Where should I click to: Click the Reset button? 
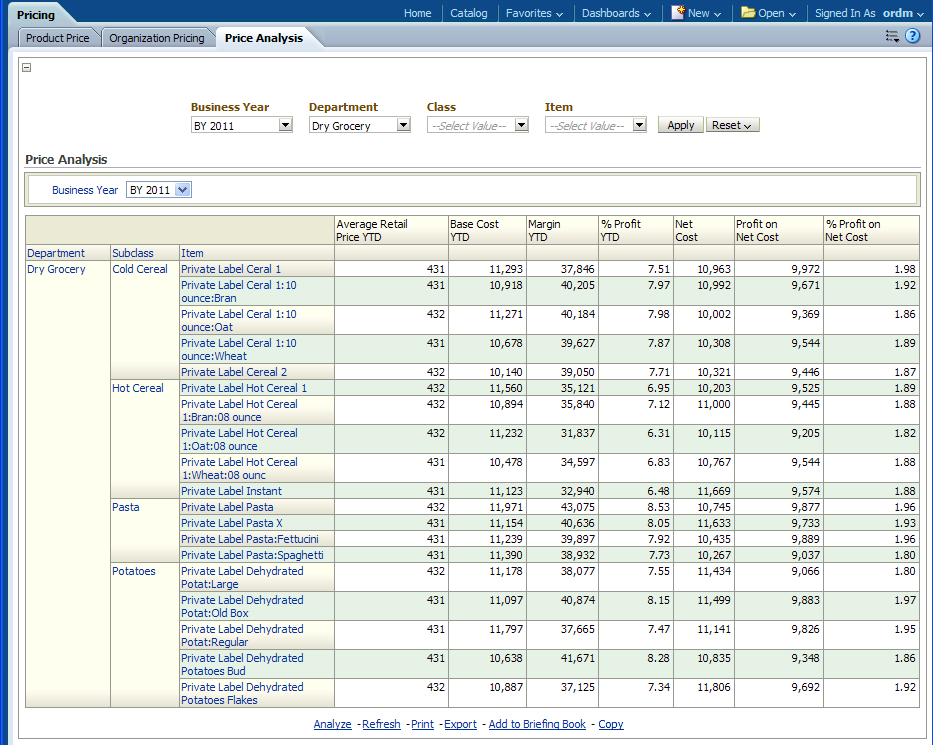pyautogui.click(x=732, y=125)
